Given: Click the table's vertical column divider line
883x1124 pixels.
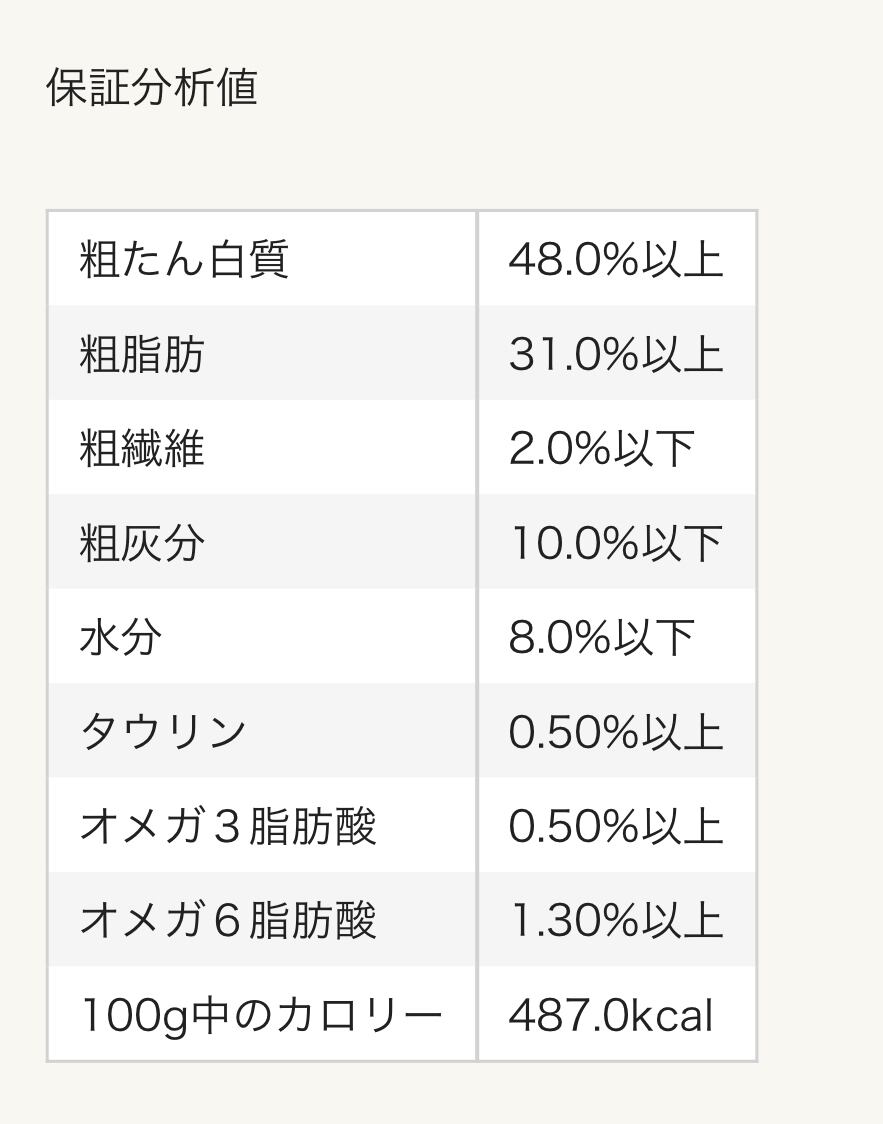Looking at the screenshot, I should pyautogui.click(x=477, y=636).
